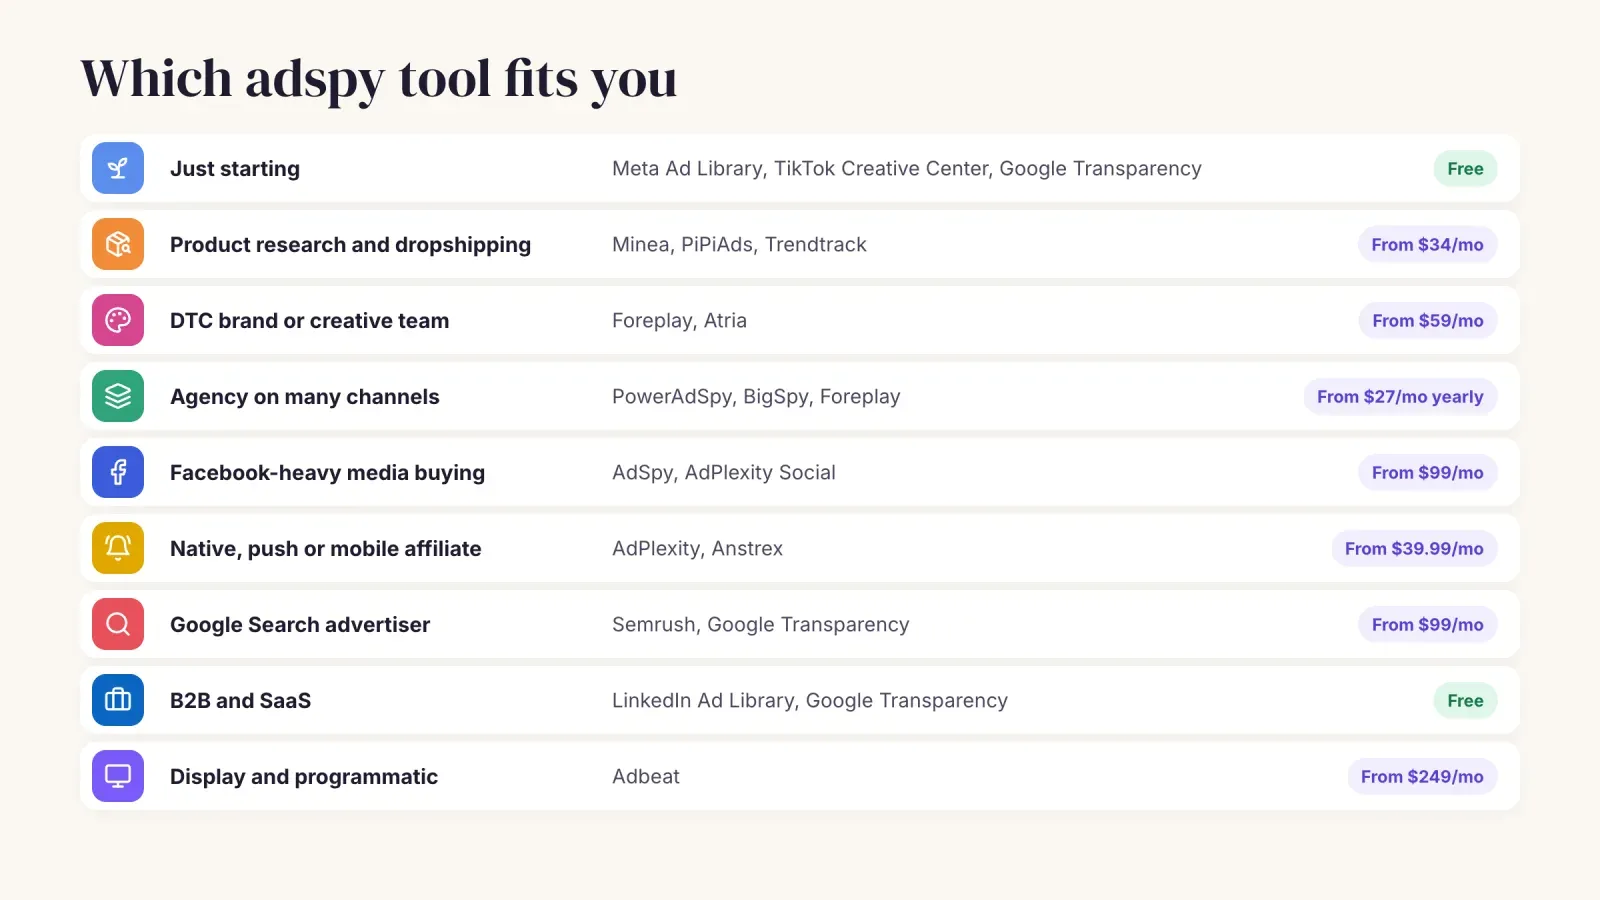The image size is (1600, 900).
Task: Click the From $99/mo badge for Facebook-heavy row
Action: pos(1428,473)
